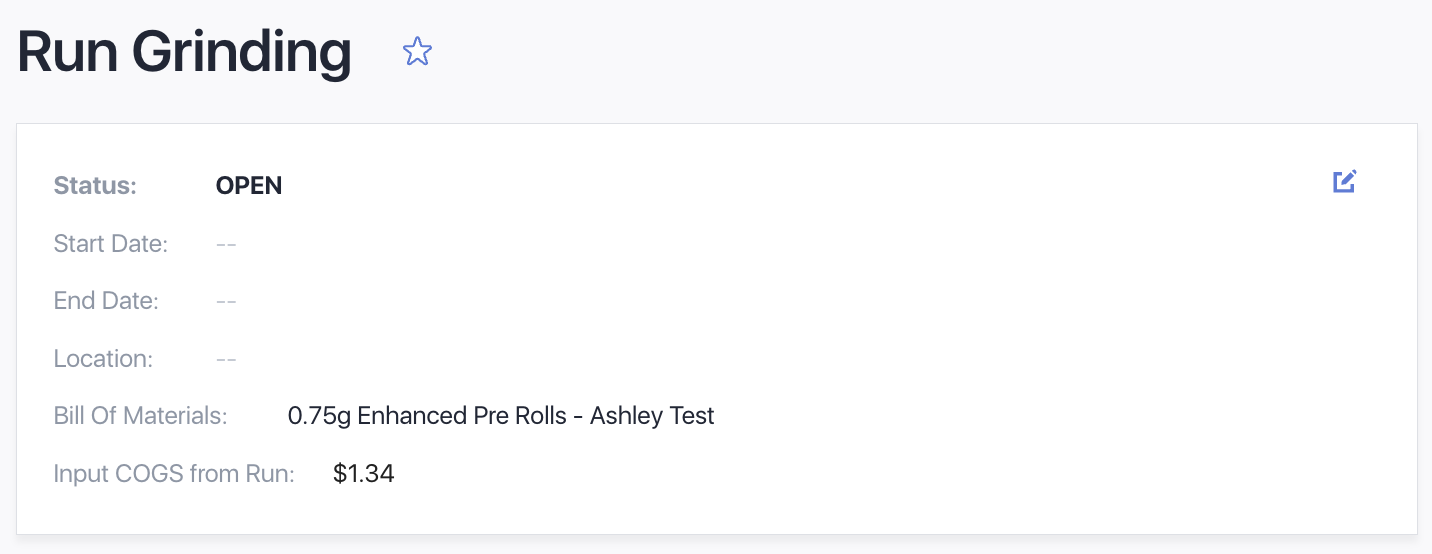Click the Location label
The width and height of the screenshot is (1432, 554).
[x=103, y=358]
